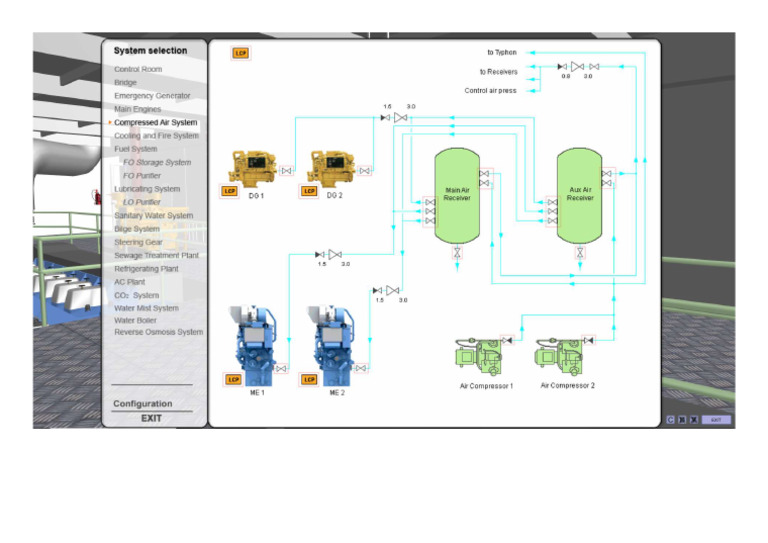This screenshot has height=543, width=768.
Task: Click the small valve right of the 3.0 label at top
Action: click(594, 67)
